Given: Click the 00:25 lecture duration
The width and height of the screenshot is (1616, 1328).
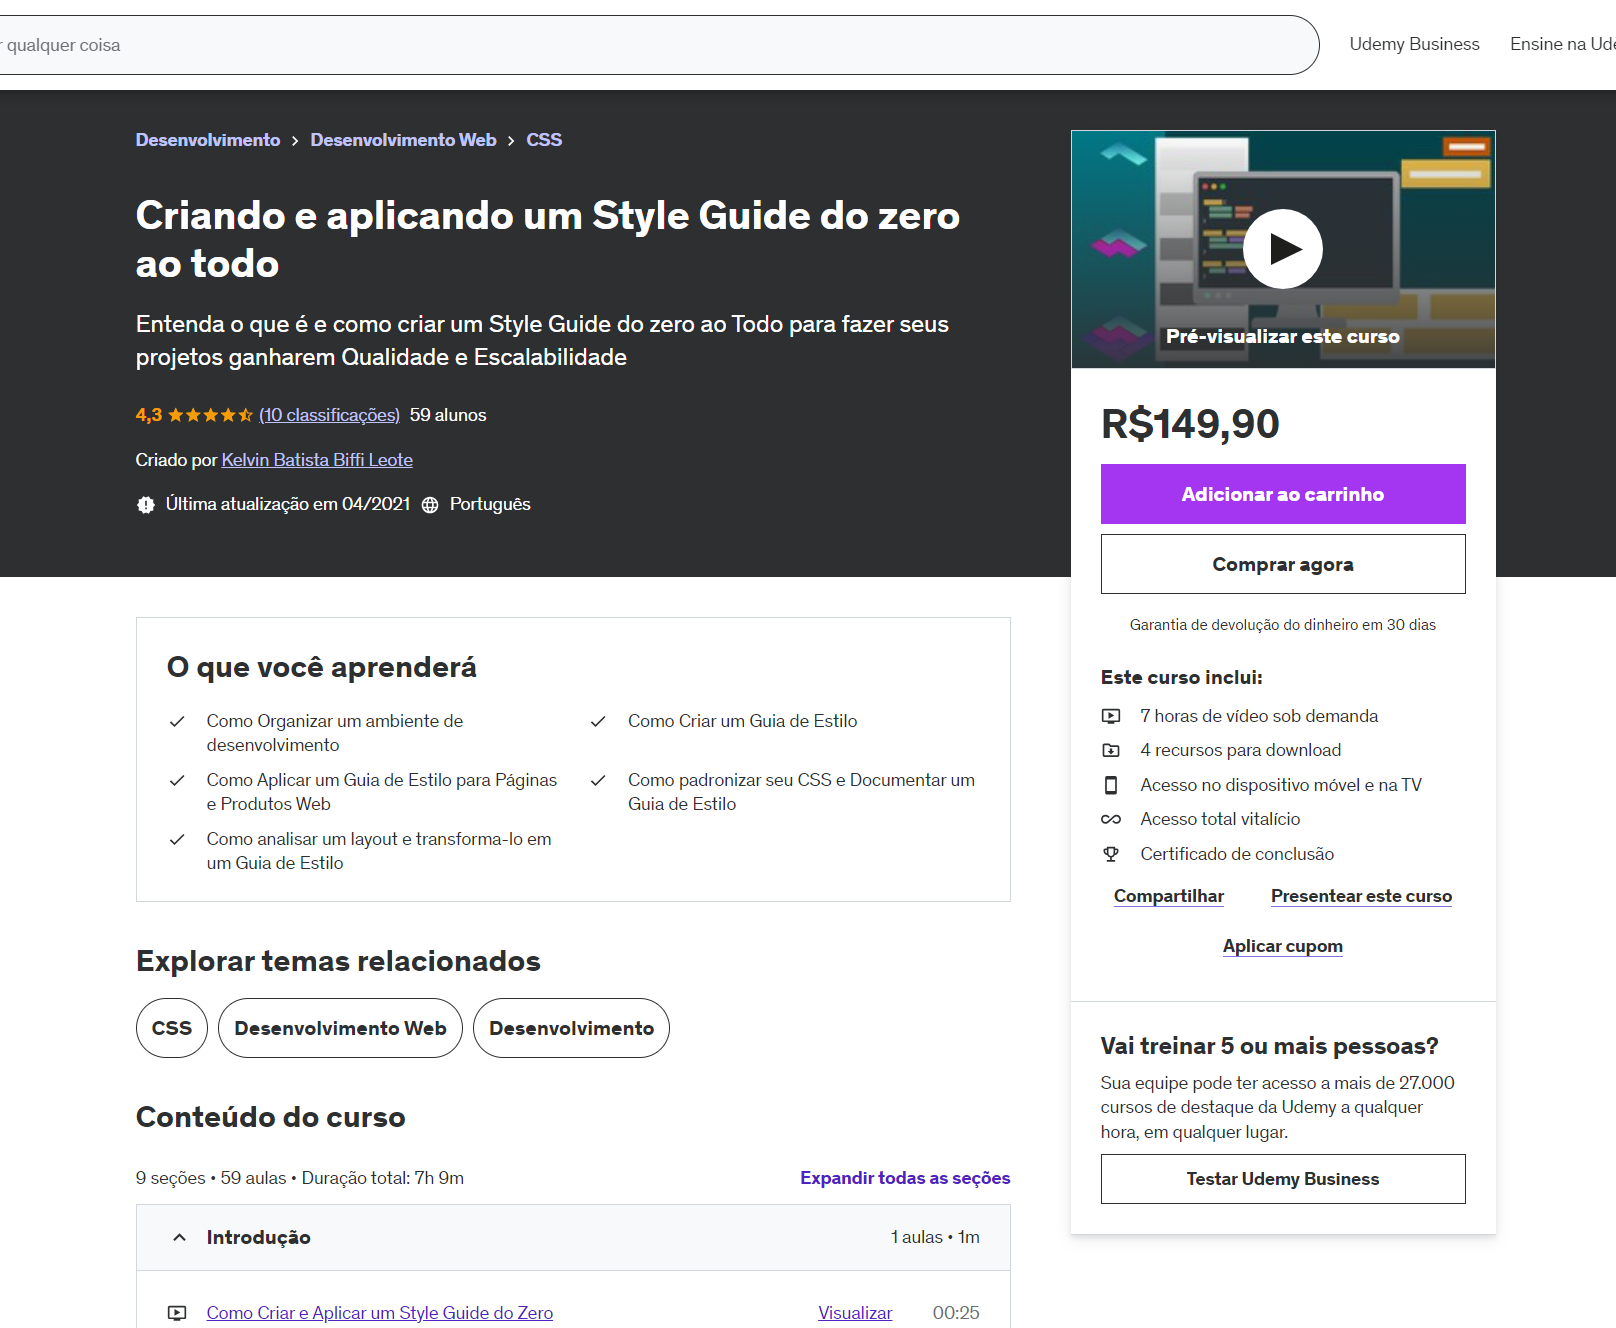Looking at the screenshot, I should pos(956,1313).
